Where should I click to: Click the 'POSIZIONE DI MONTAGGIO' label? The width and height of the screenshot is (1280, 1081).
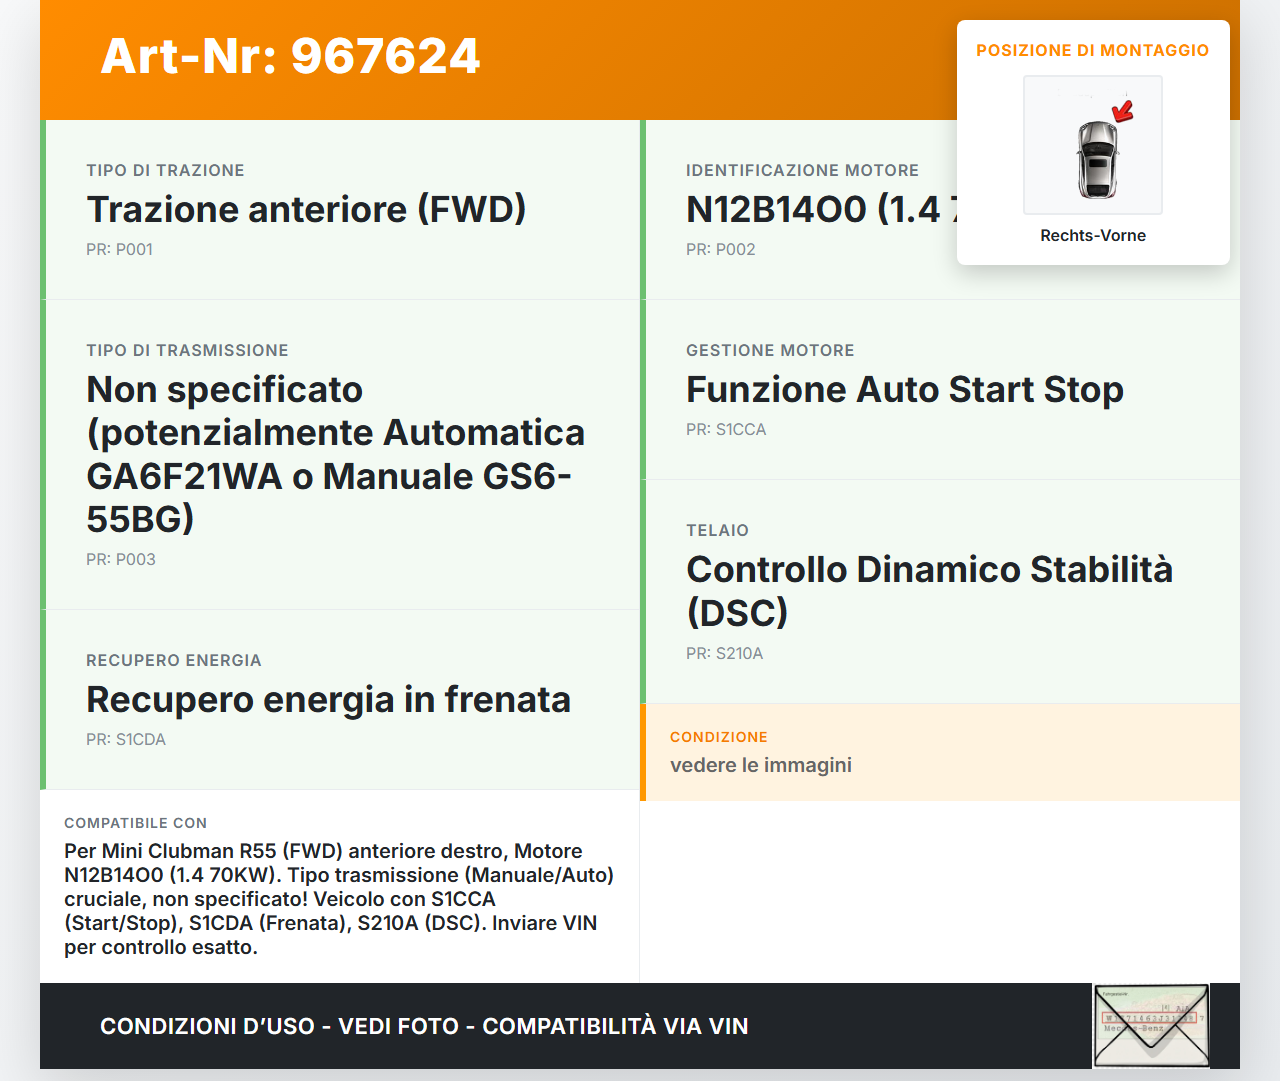[x=1093, y=50]
